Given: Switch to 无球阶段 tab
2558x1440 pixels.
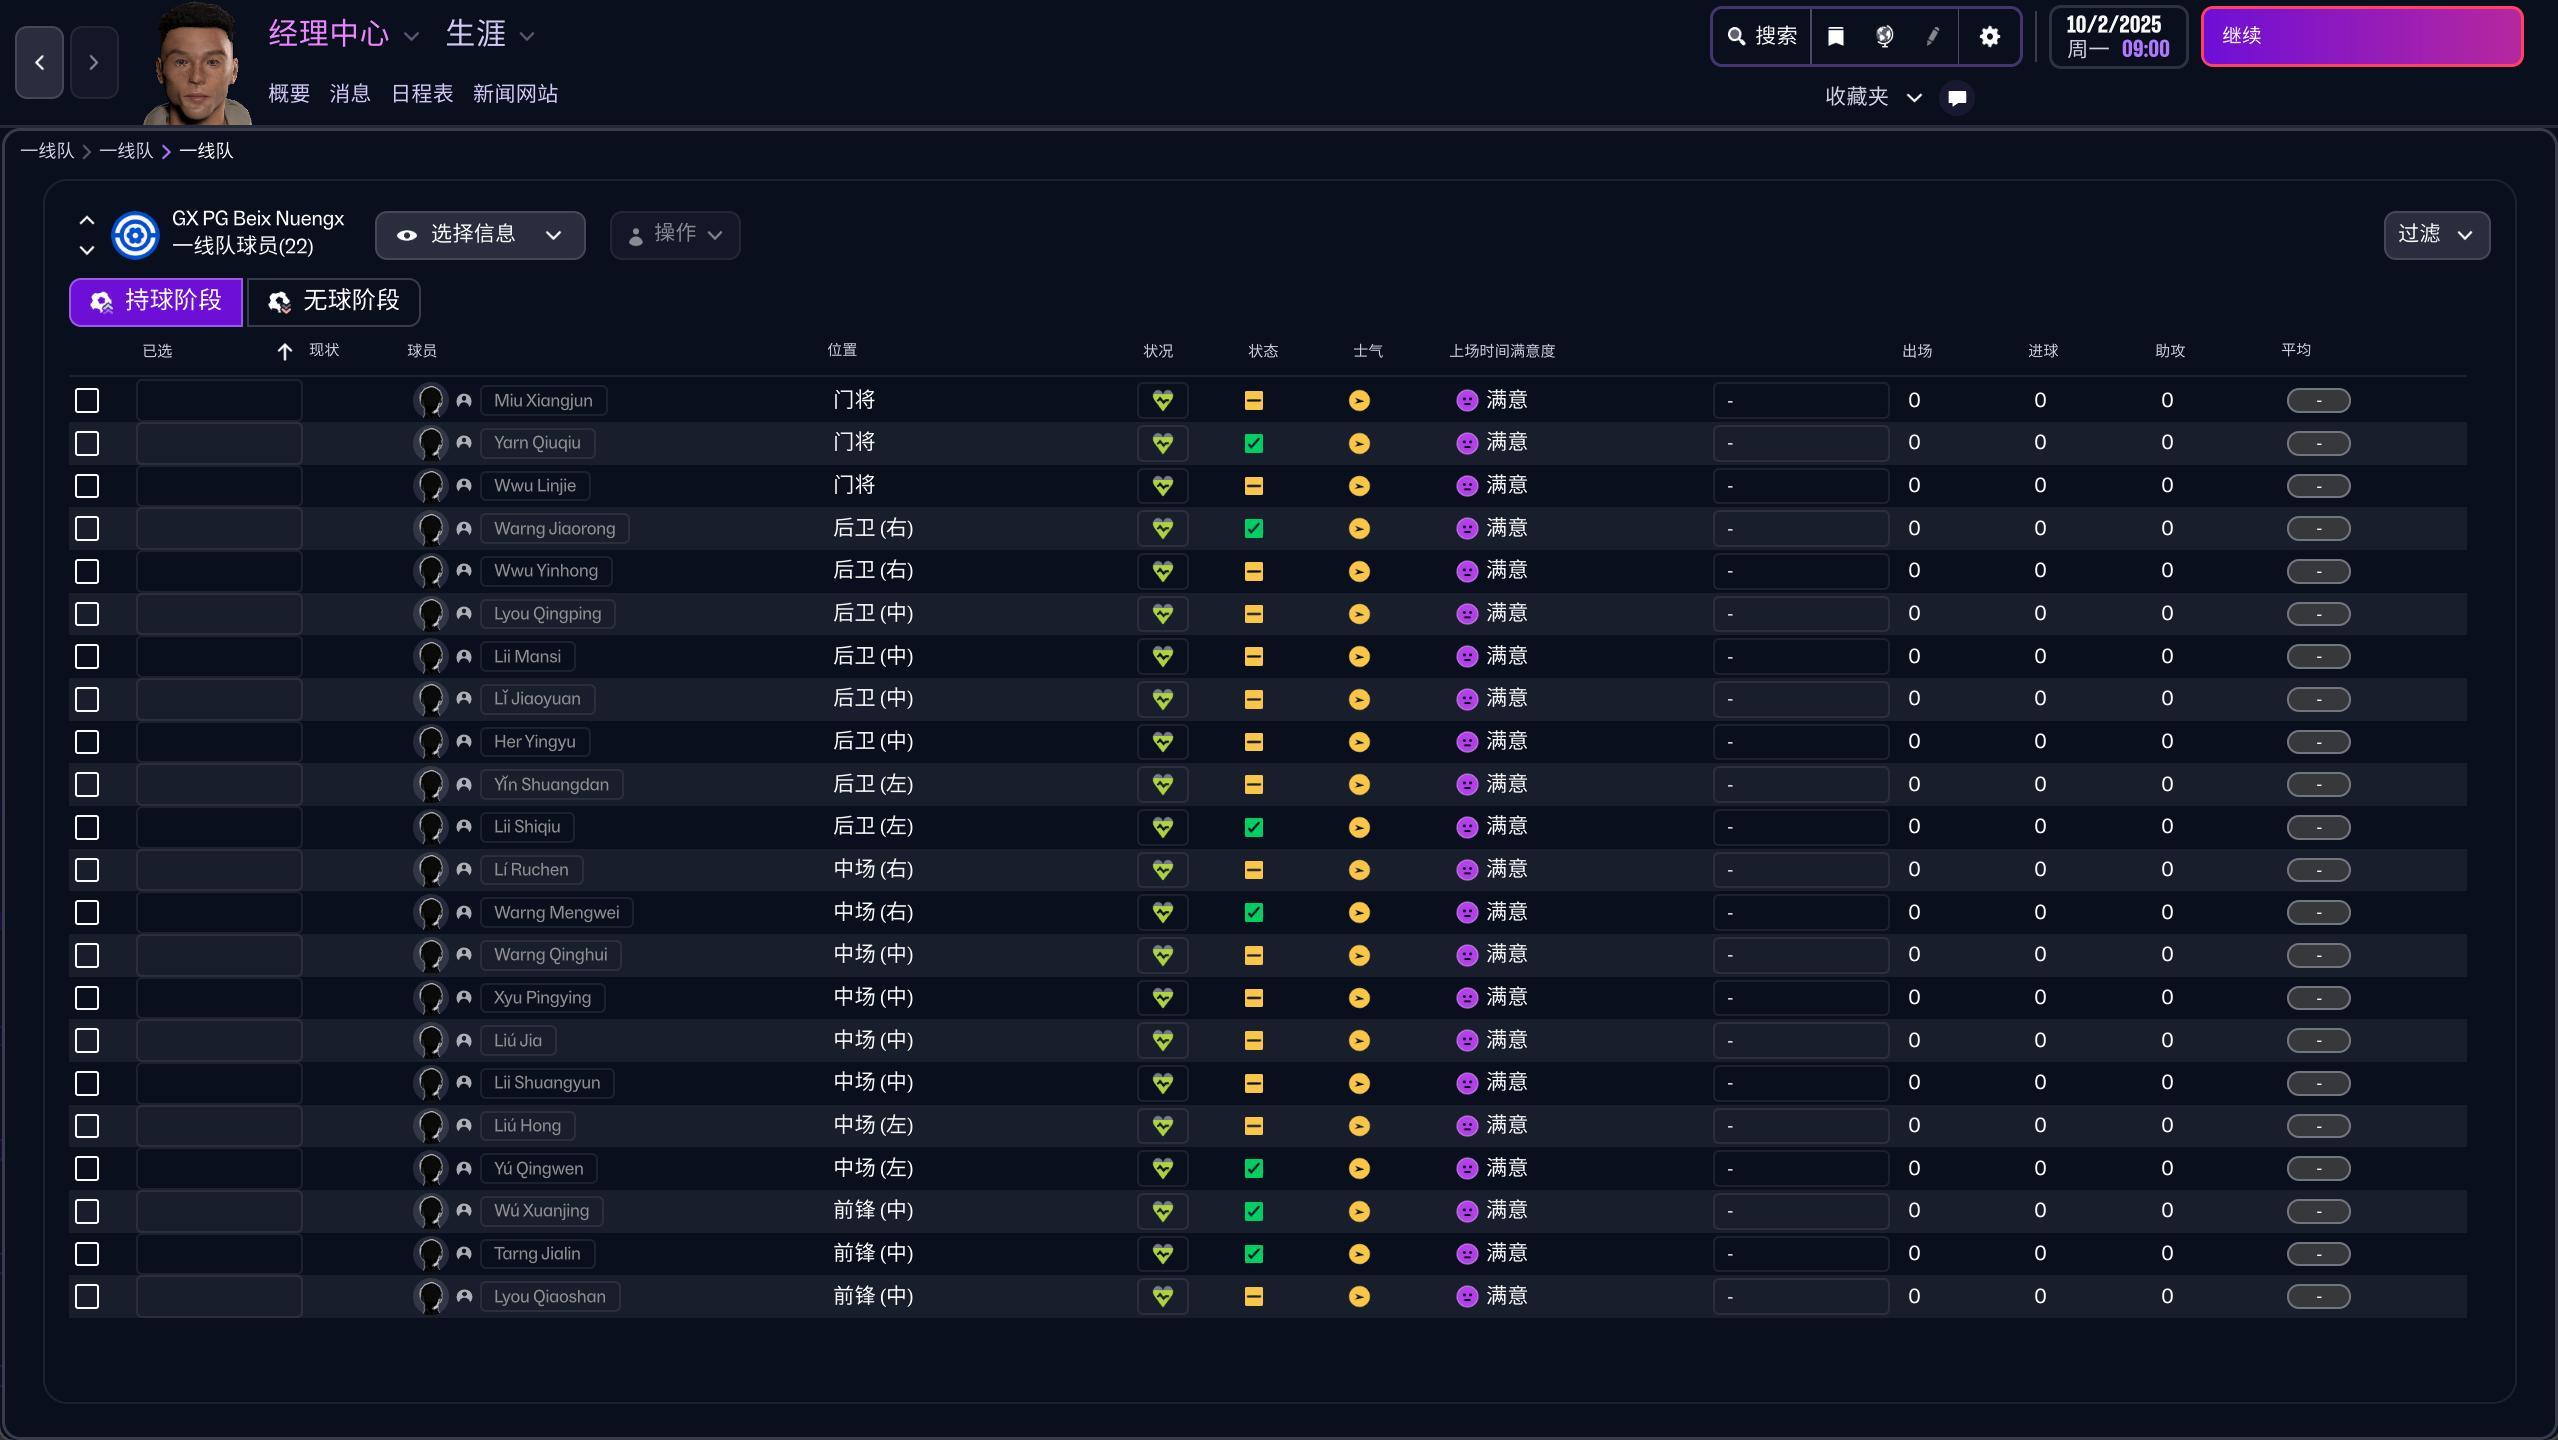Looking at the screenshot, I should [334, 301].
